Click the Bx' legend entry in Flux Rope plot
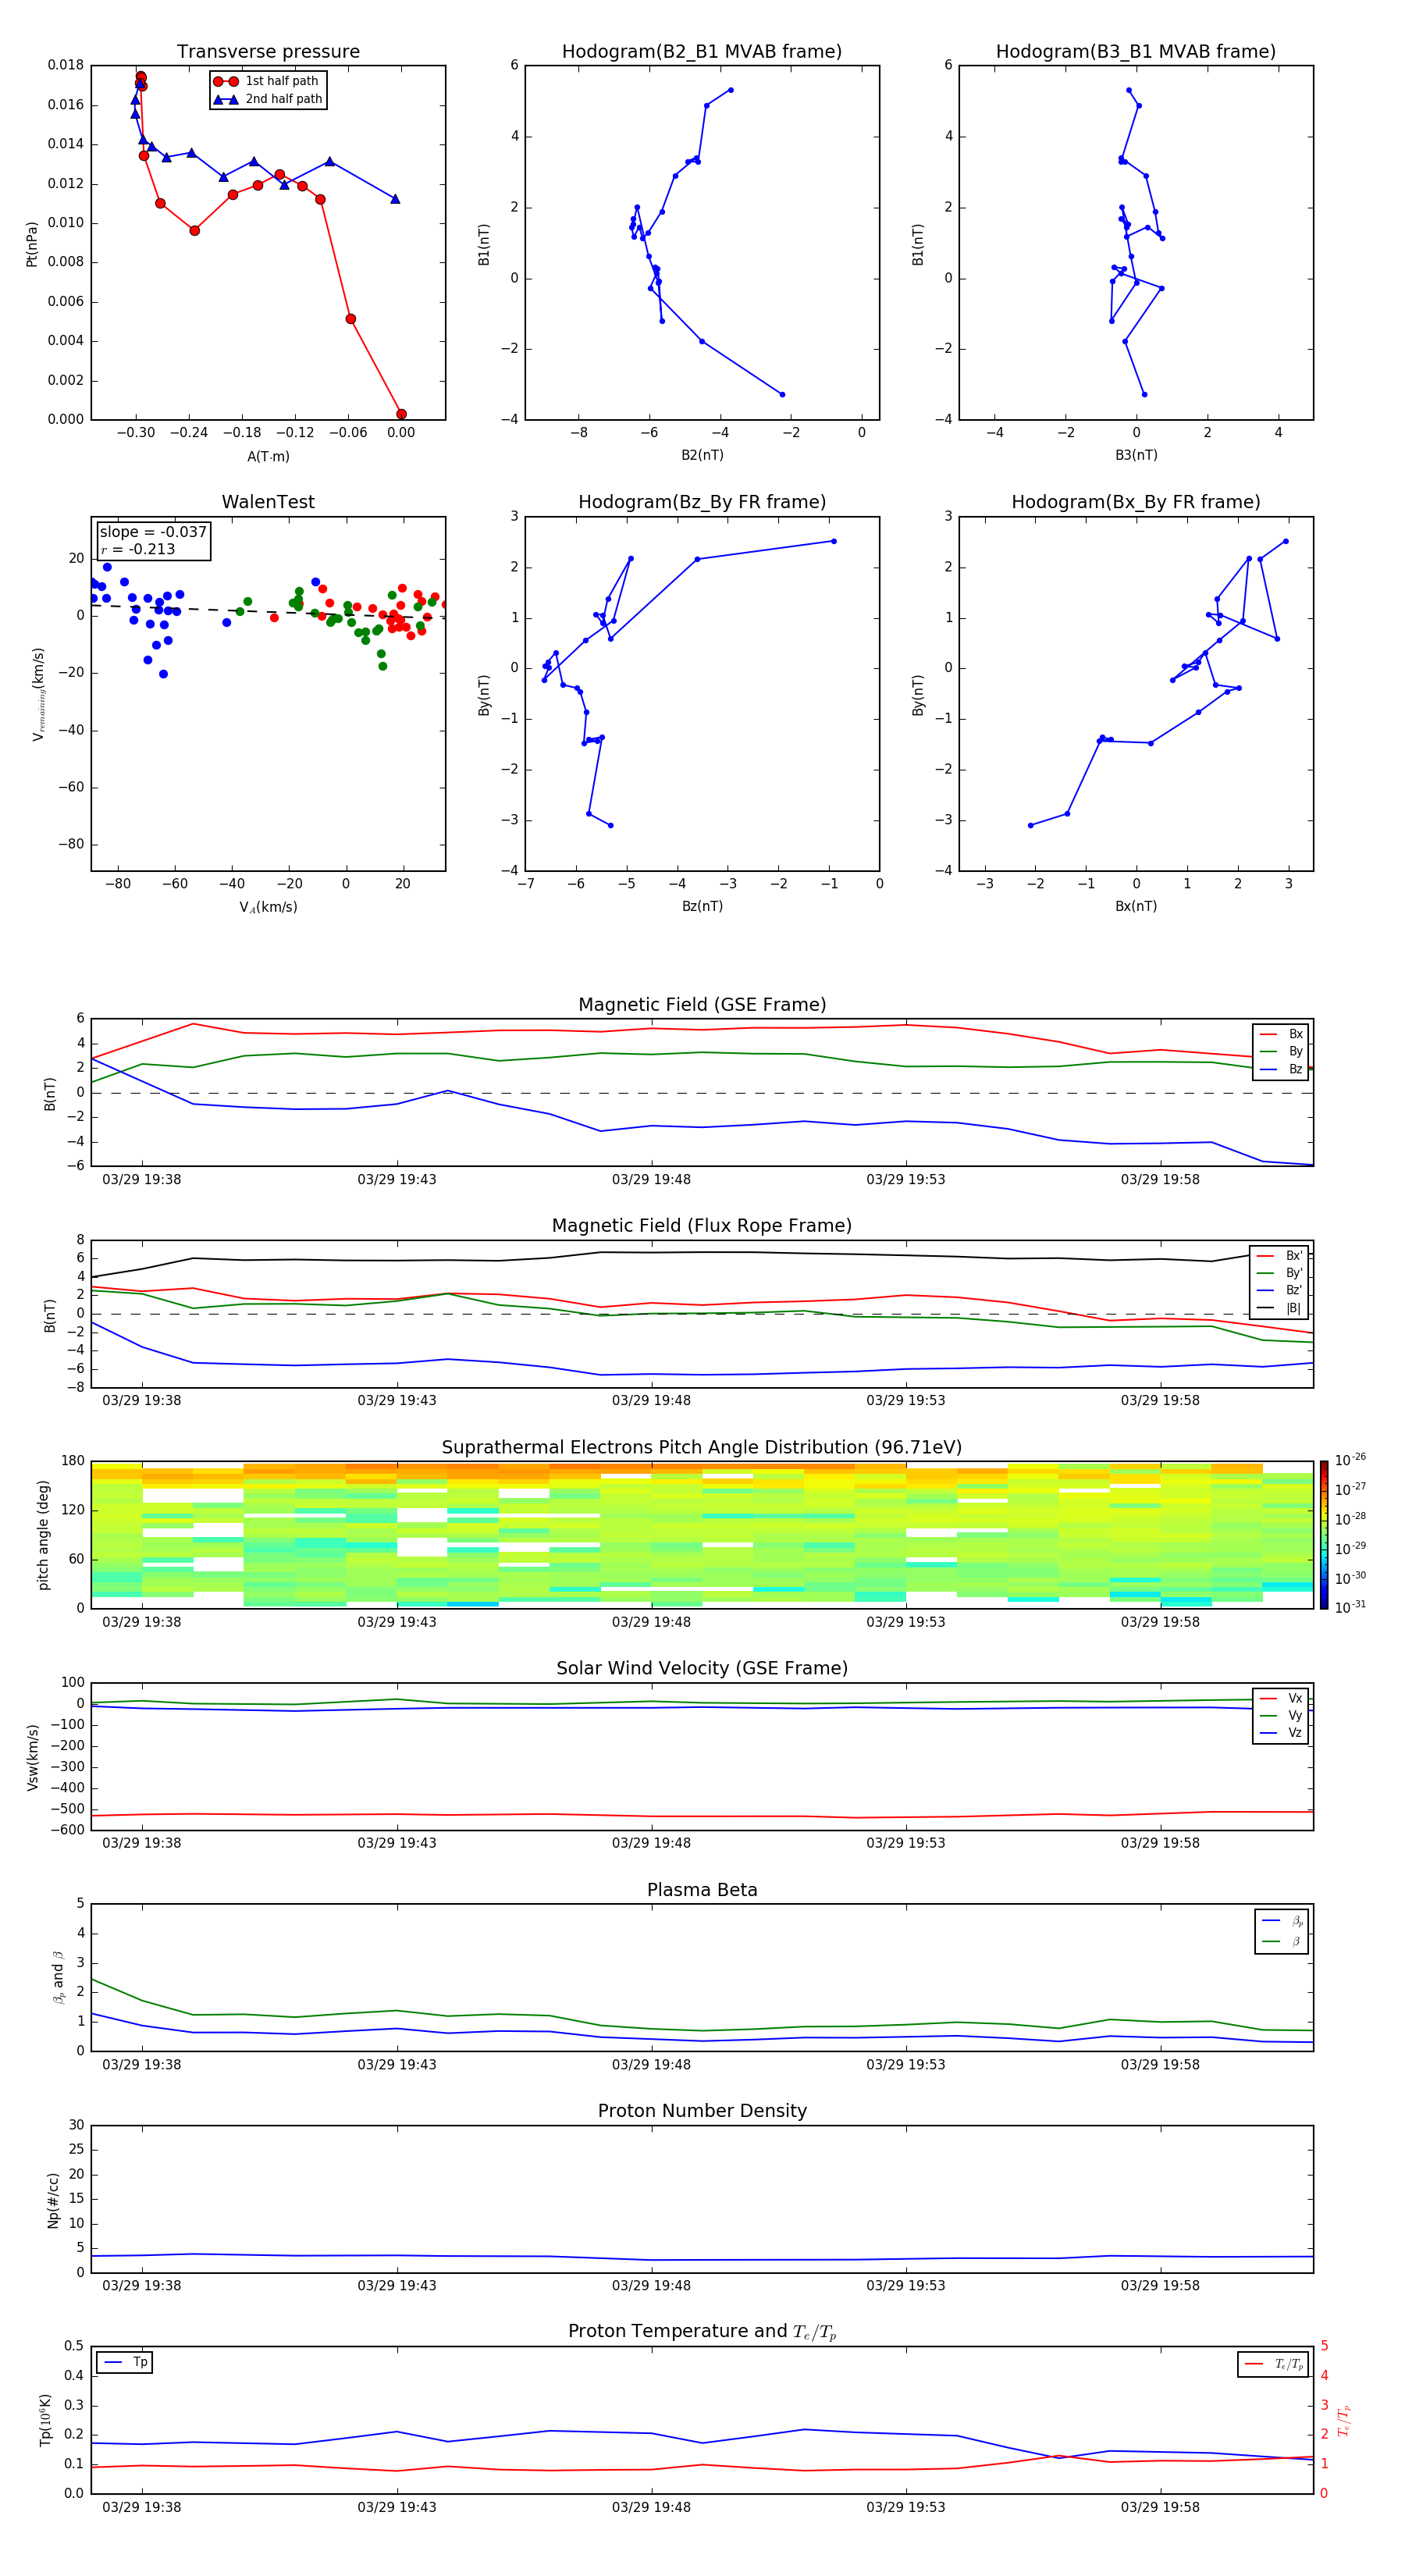 (x=1279, y=1256)
